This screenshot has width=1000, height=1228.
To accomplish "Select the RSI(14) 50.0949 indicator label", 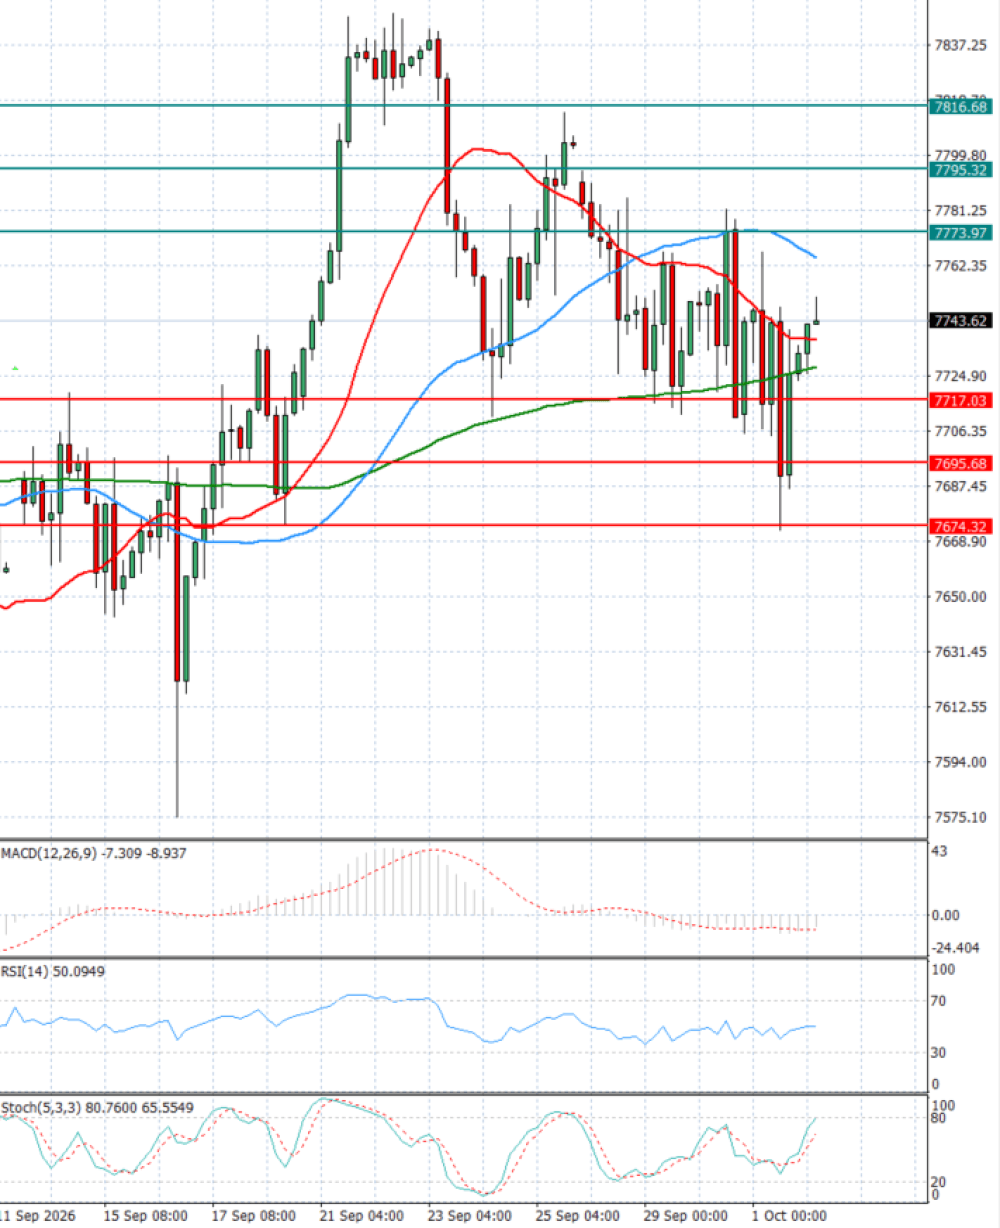I will (53, 971).
